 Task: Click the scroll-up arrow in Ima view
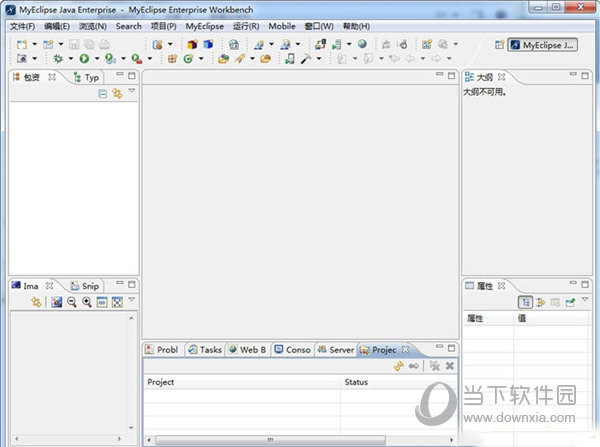(x=131, y=318)
